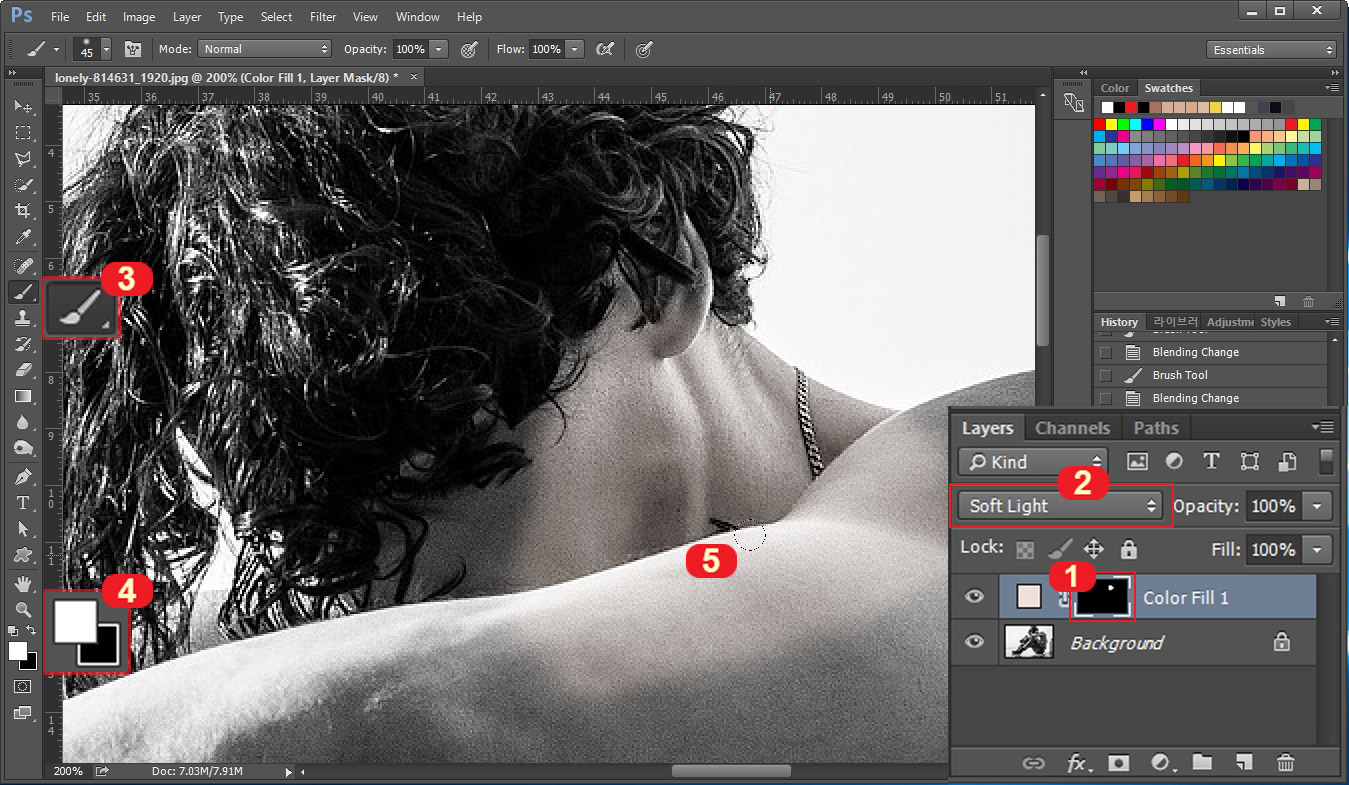The height and width of the screenshot is (785, 1349).
Task: Open the layer Fill dropdown arrow
Action: tap(1318, 549)
